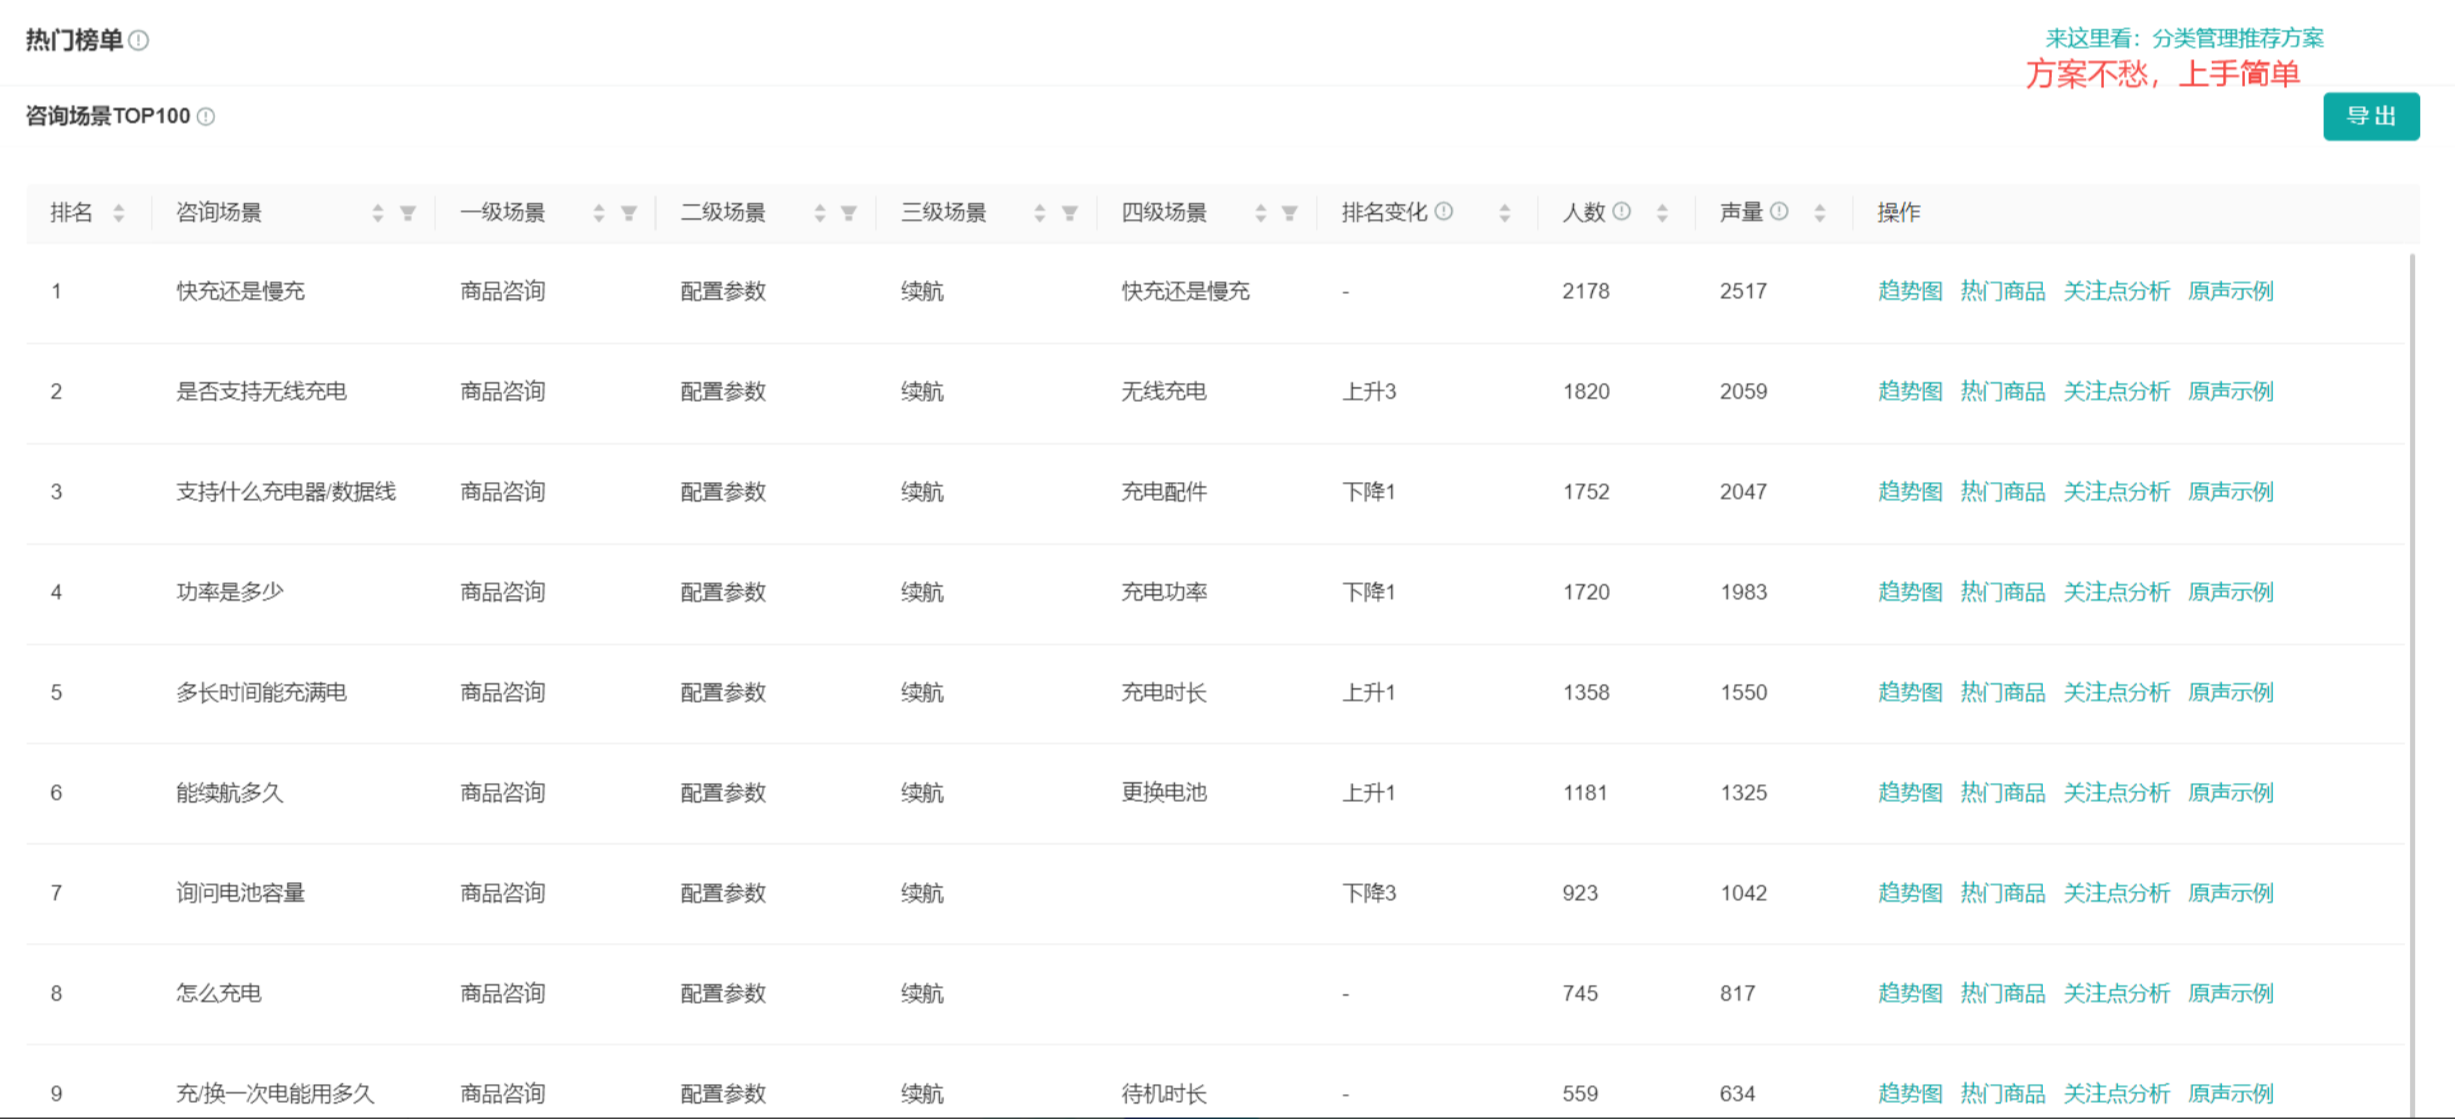The width and height of the screenshot is (2455, 1119).
Task: Open 关注点分析 for 是否支持无线充电 row
Action: (x=2117, y=391)
